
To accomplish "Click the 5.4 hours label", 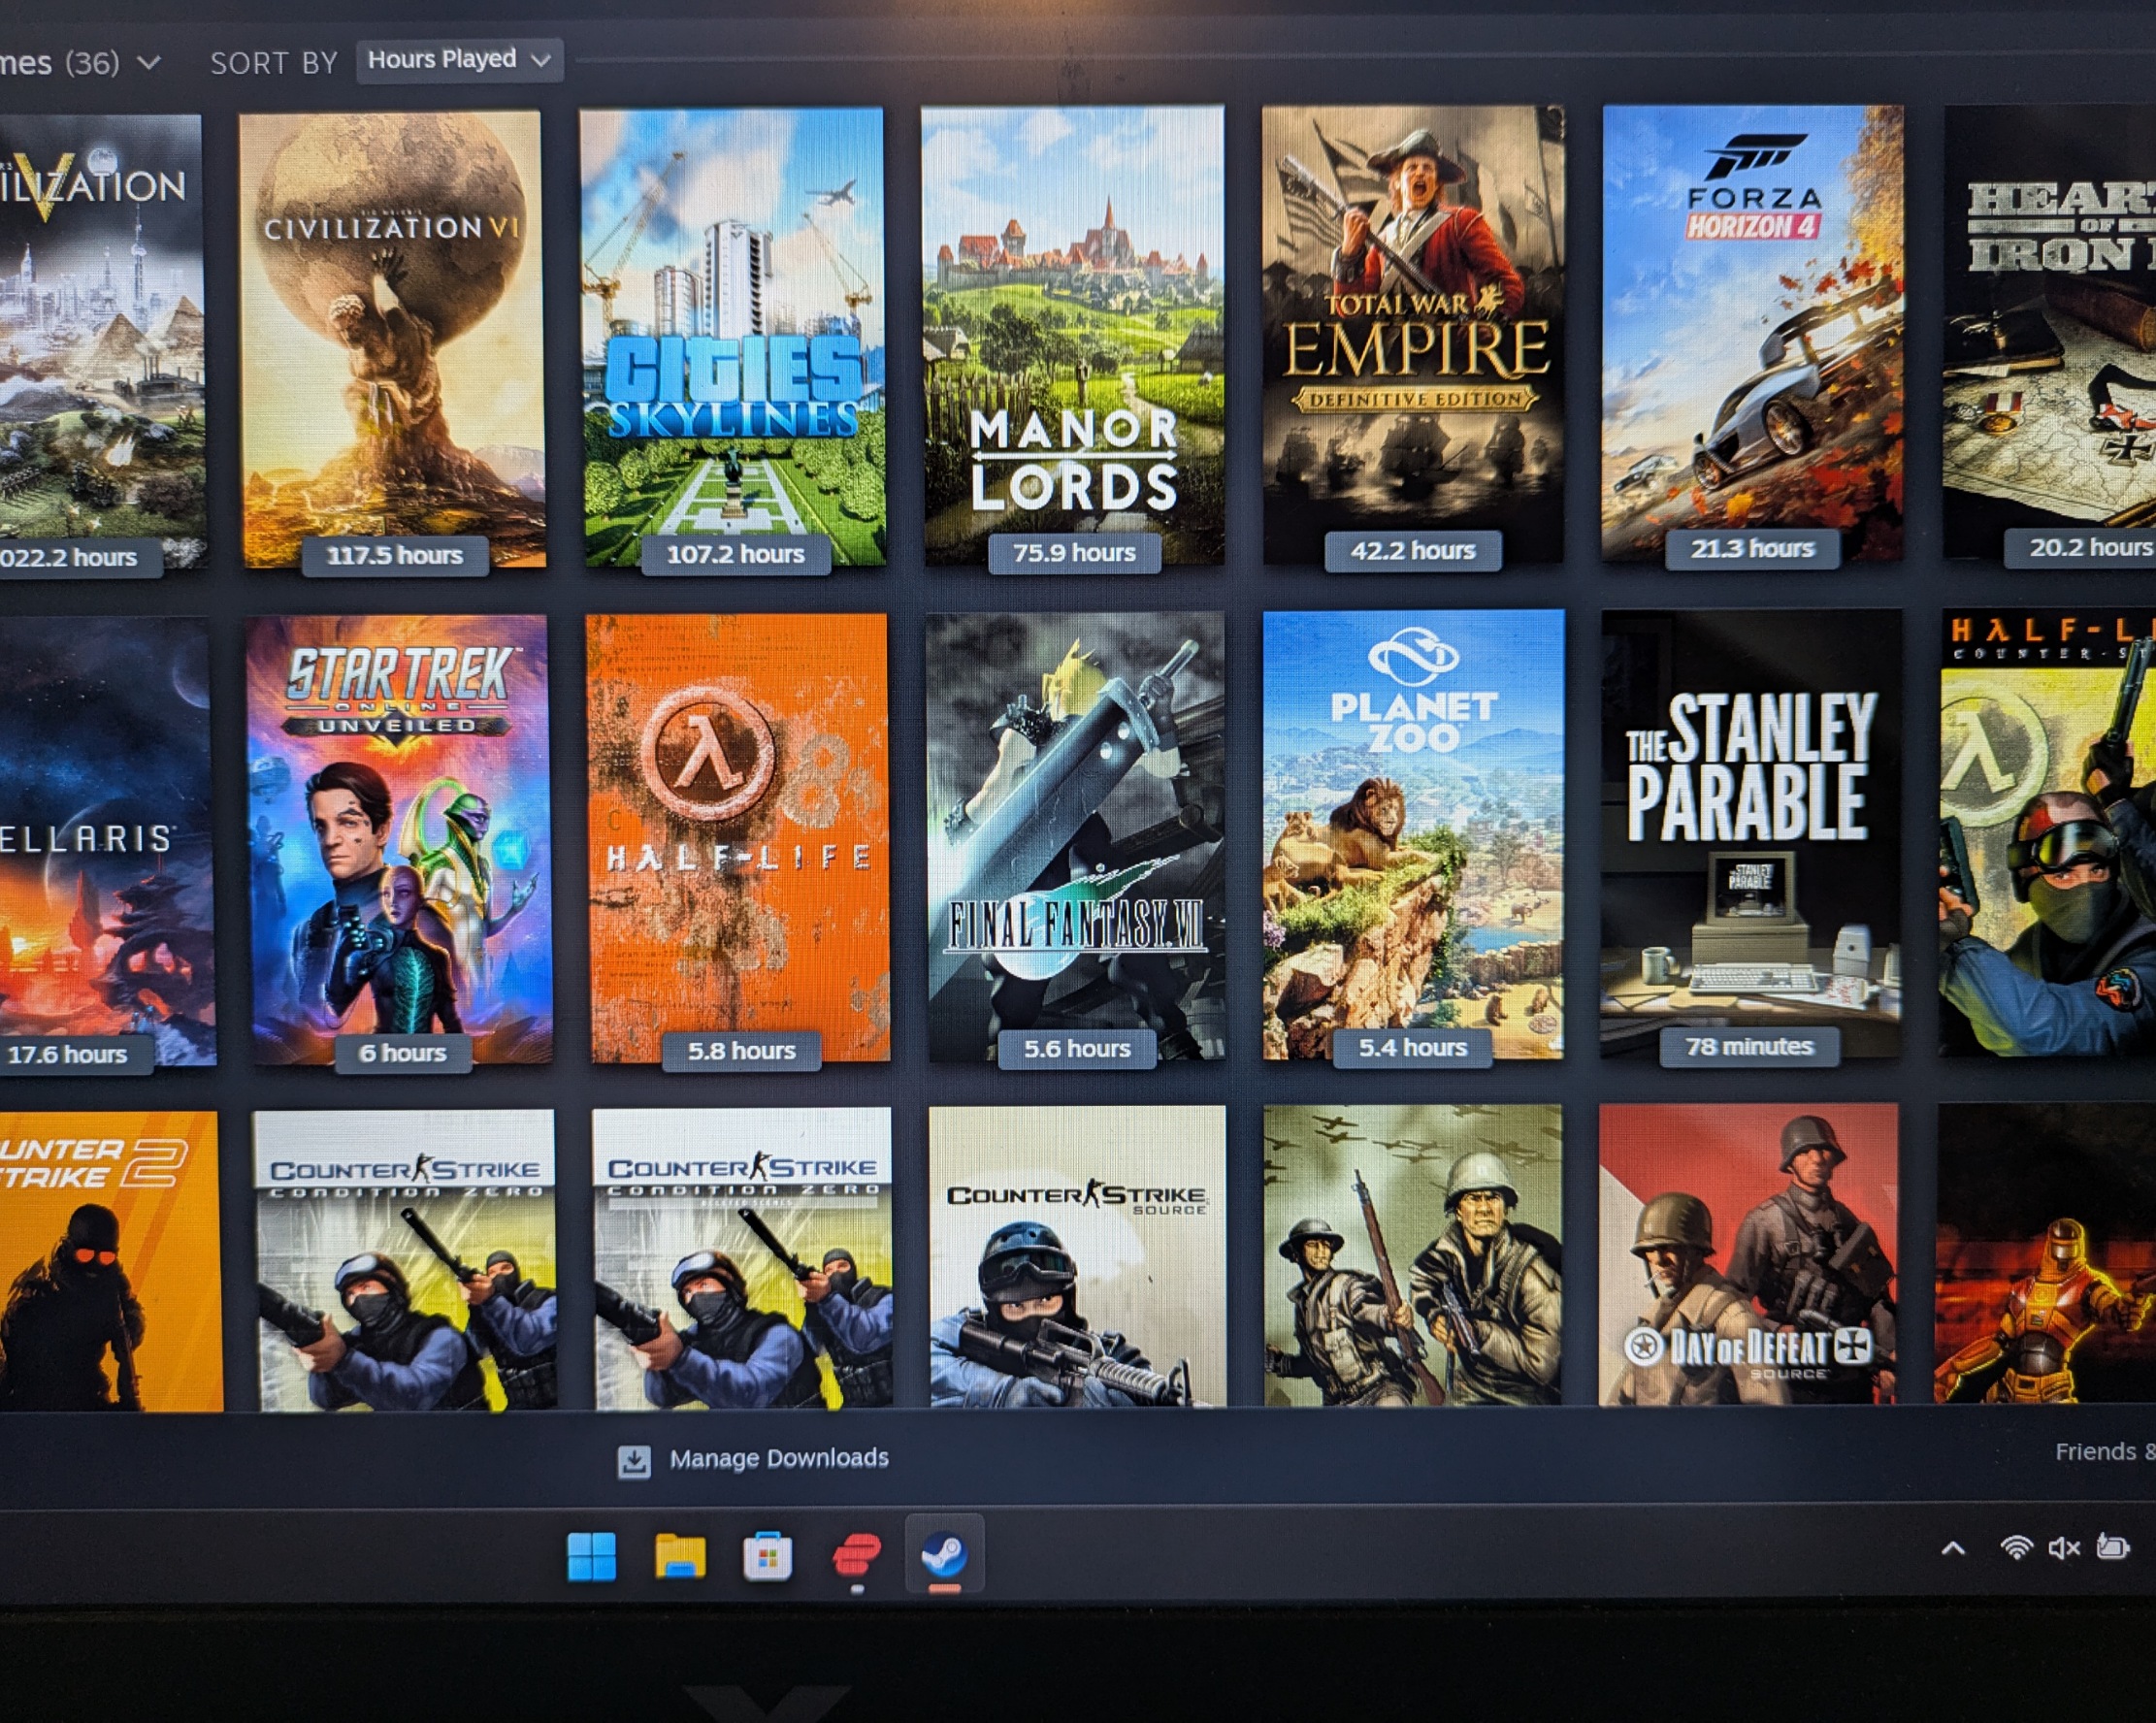I will (x=1412, y=1048).
